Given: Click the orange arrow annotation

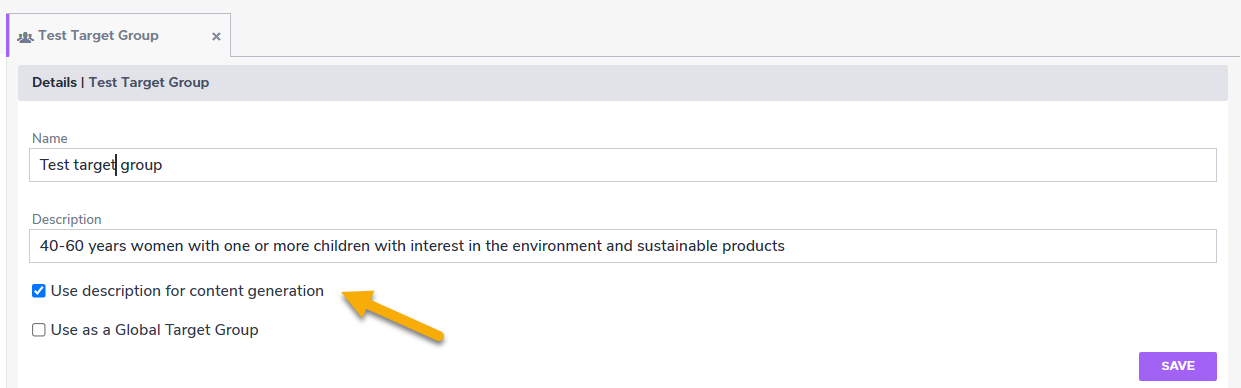Looking at the screenshot, I should click(393, 315).
